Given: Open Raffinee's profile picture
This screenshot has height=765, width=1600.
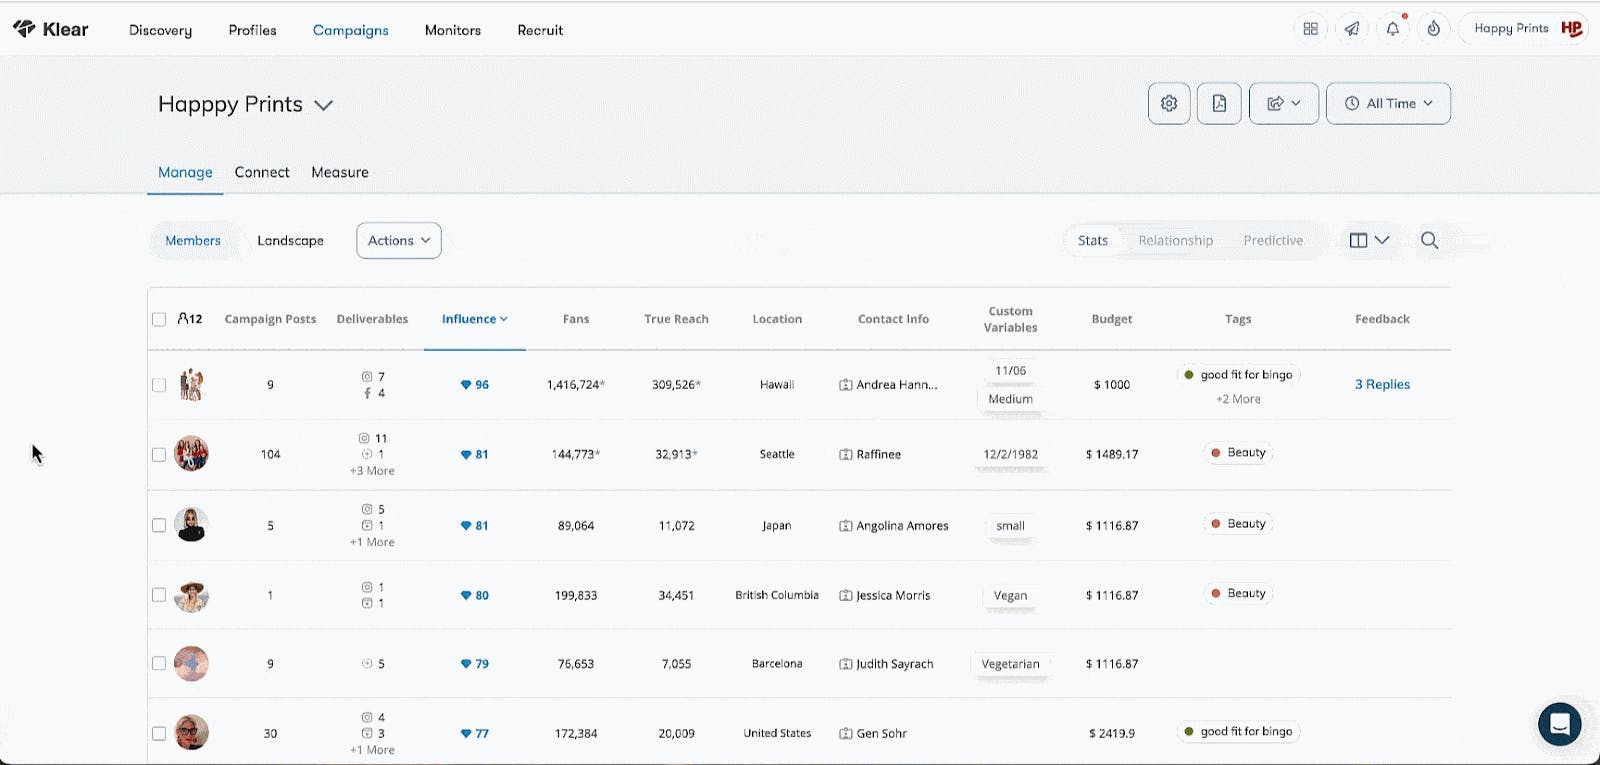Looking at the screenshot, I should [191, 454].
